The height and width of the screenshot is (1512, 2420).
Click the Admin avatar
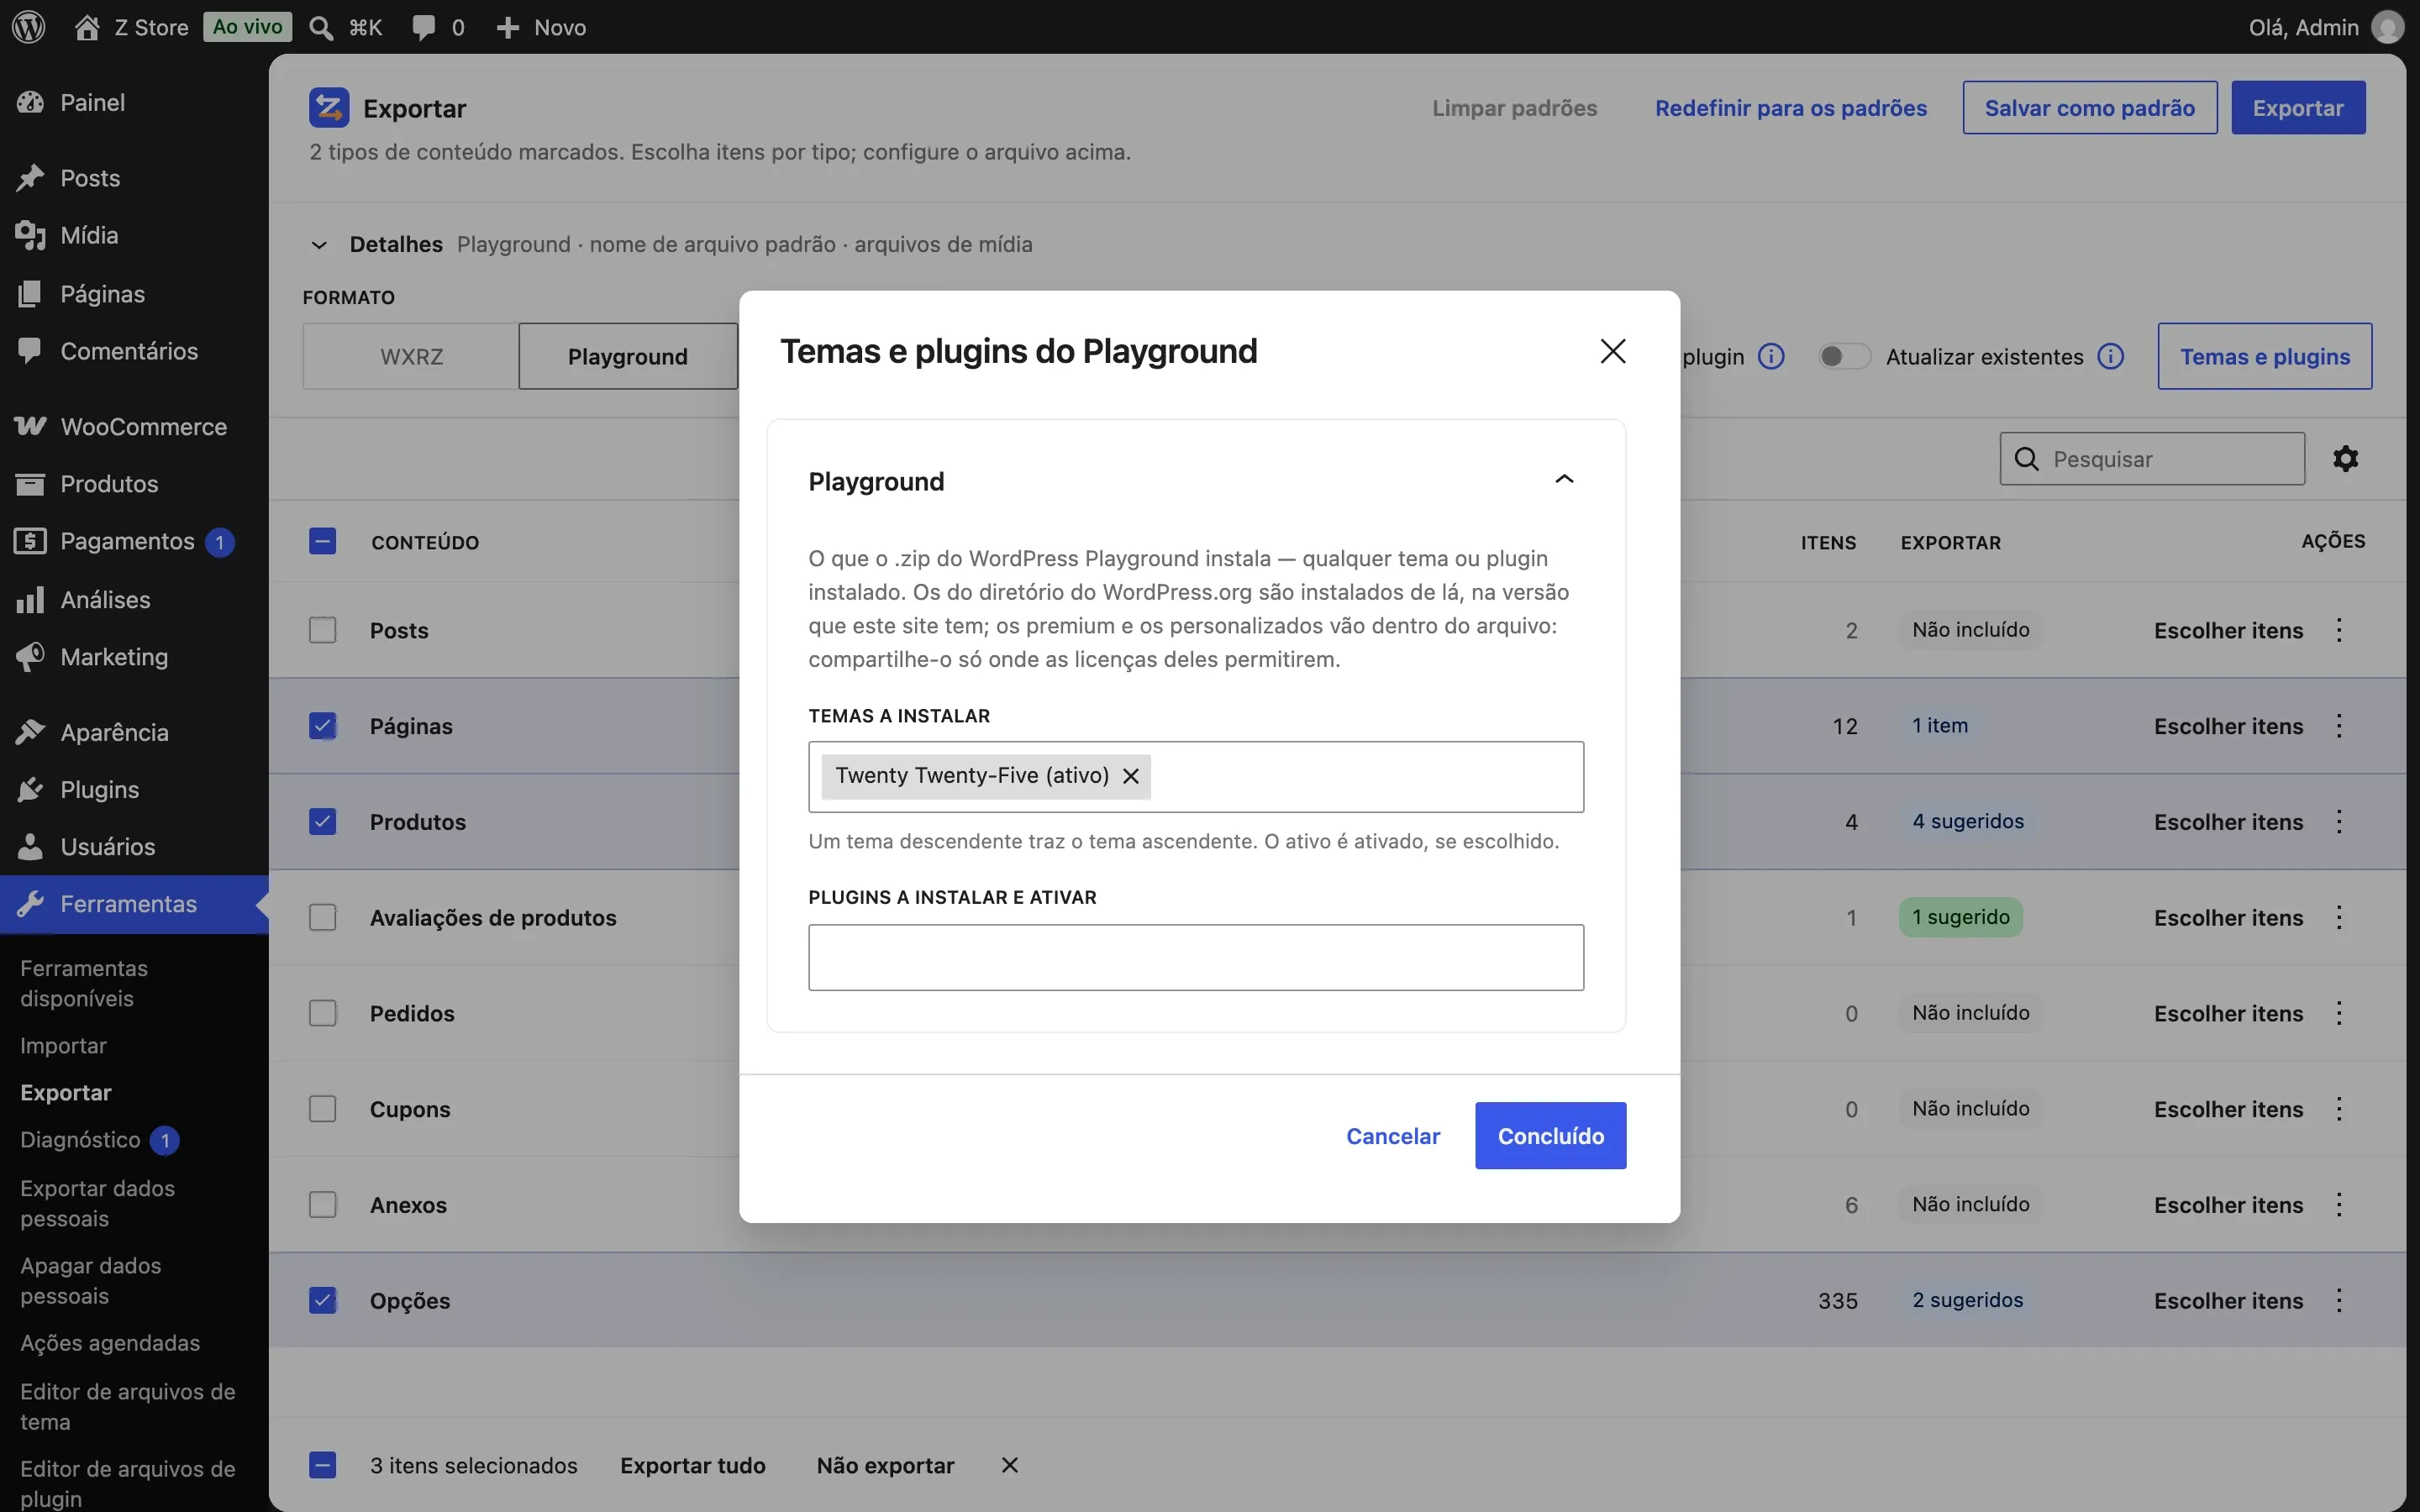(2387, 27)
